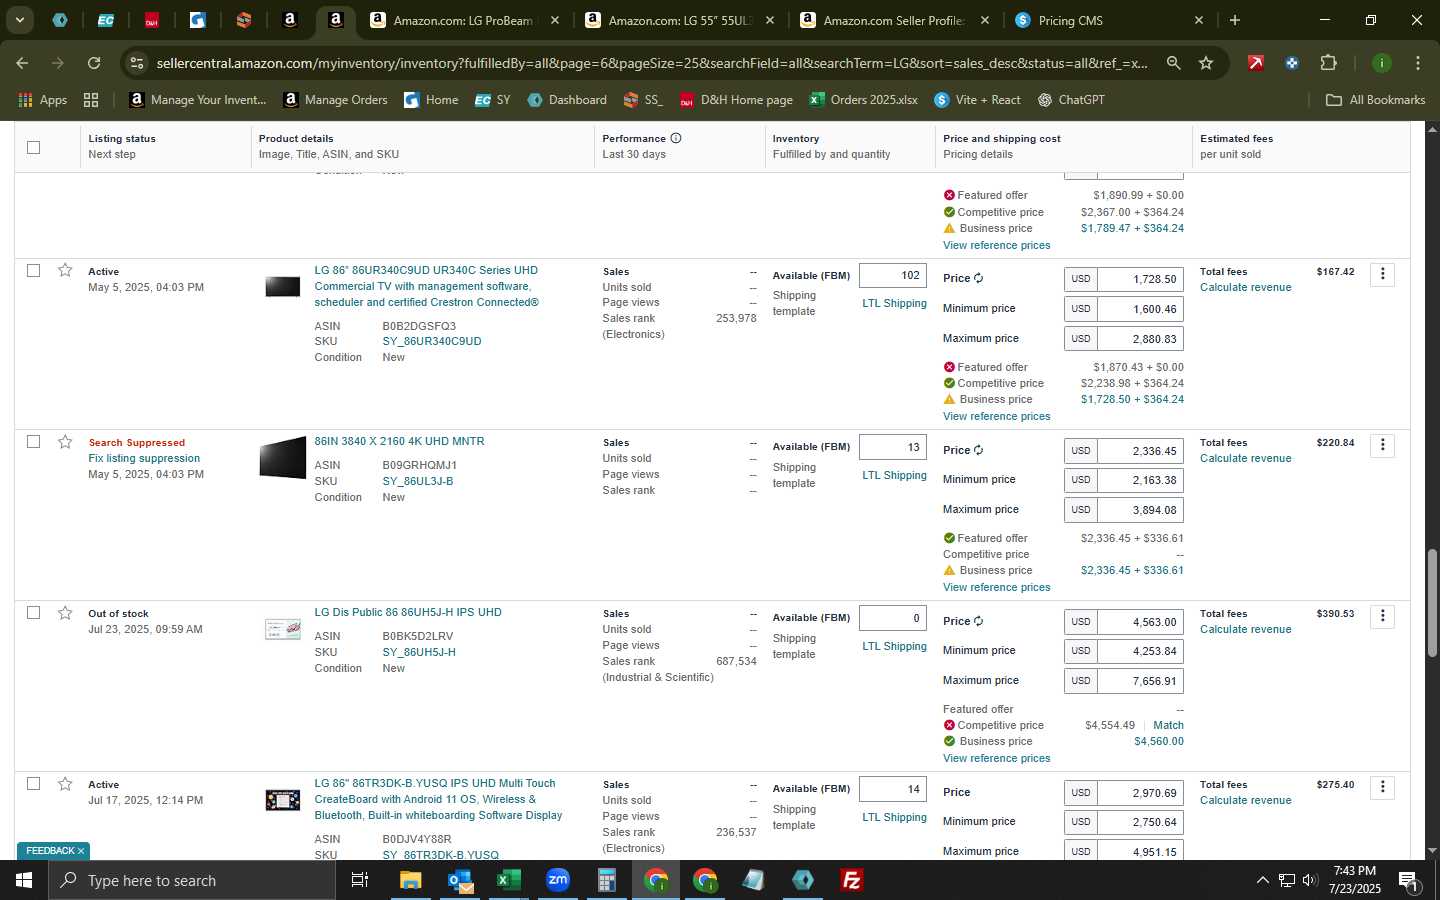This screenshot has width=1440, height=900.
Task: Open actions menu for SY_86UL3J-B row
Action: [x=1383, y=444]
